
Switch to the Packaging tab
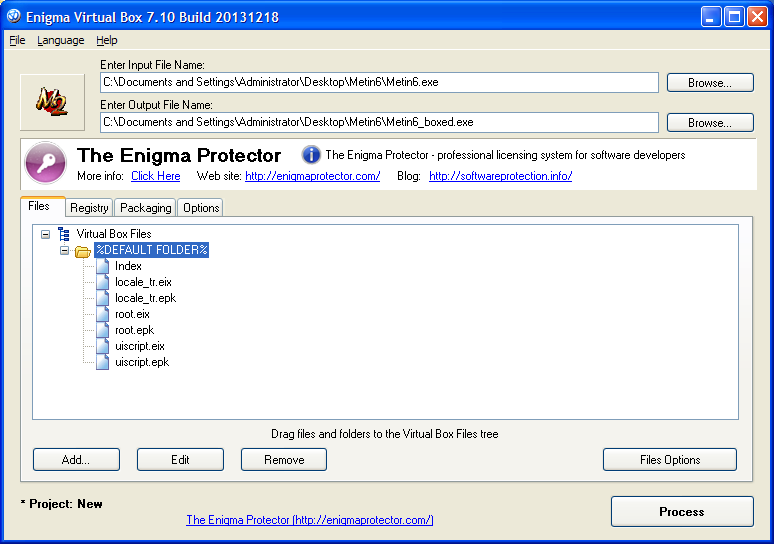(x=146, y=208)
